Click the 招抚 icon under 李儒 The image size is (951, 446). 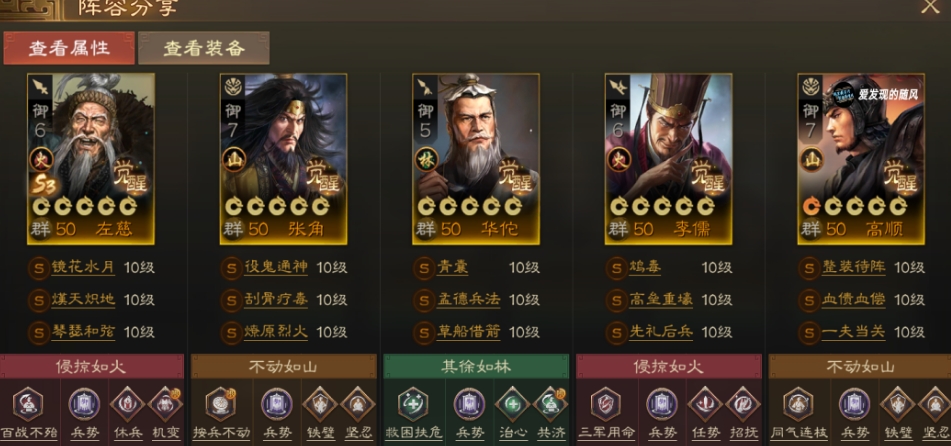(743, 404)
